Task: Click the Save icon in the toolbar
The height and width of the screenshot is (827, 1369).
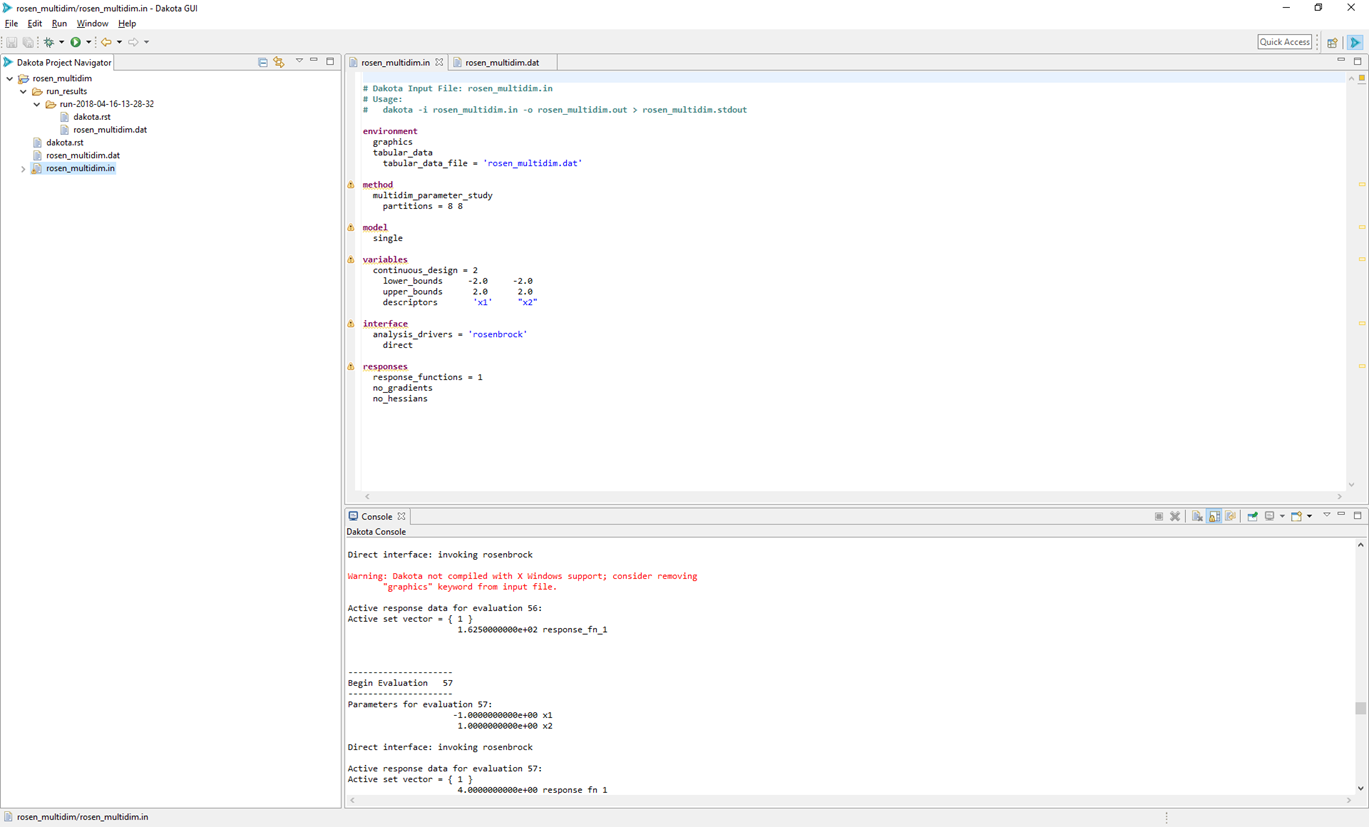Action: pos(11,41)
